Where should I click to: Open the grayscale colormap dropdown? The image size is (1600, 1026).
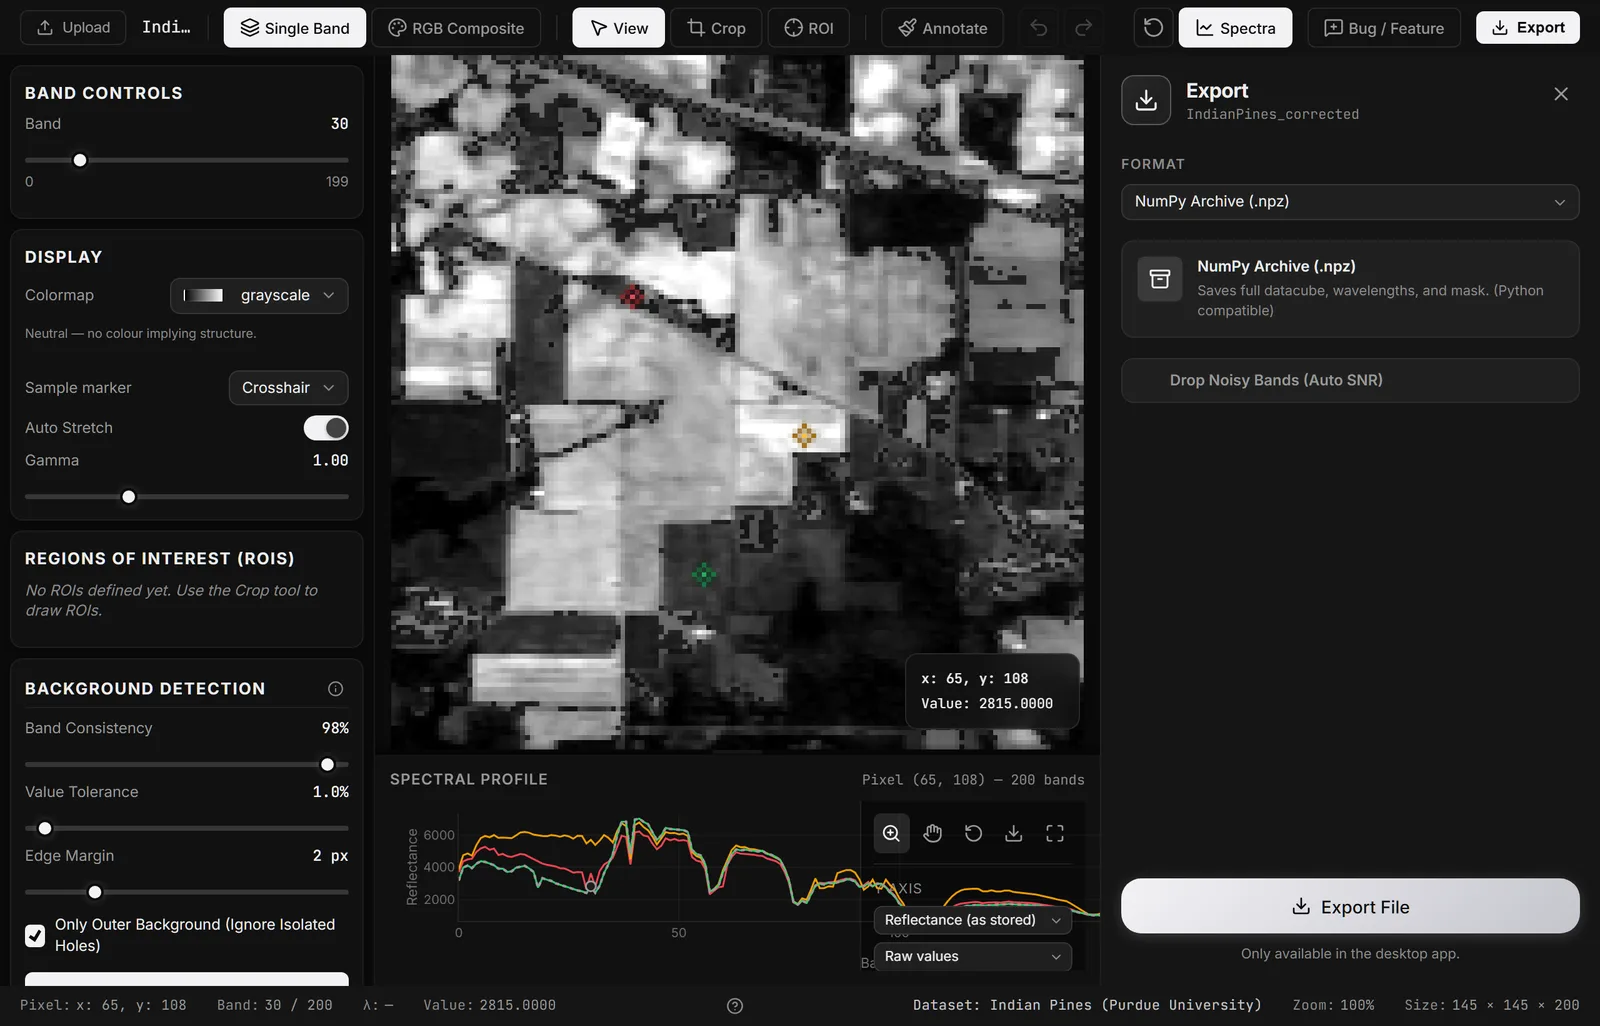[259, 296]
